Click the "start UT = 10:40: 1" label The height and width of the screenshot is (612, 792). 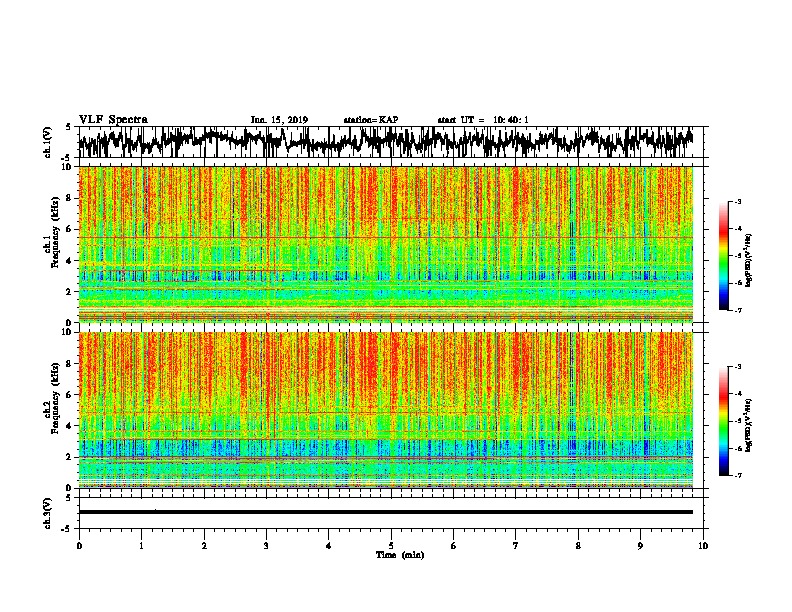coord(483,120)
